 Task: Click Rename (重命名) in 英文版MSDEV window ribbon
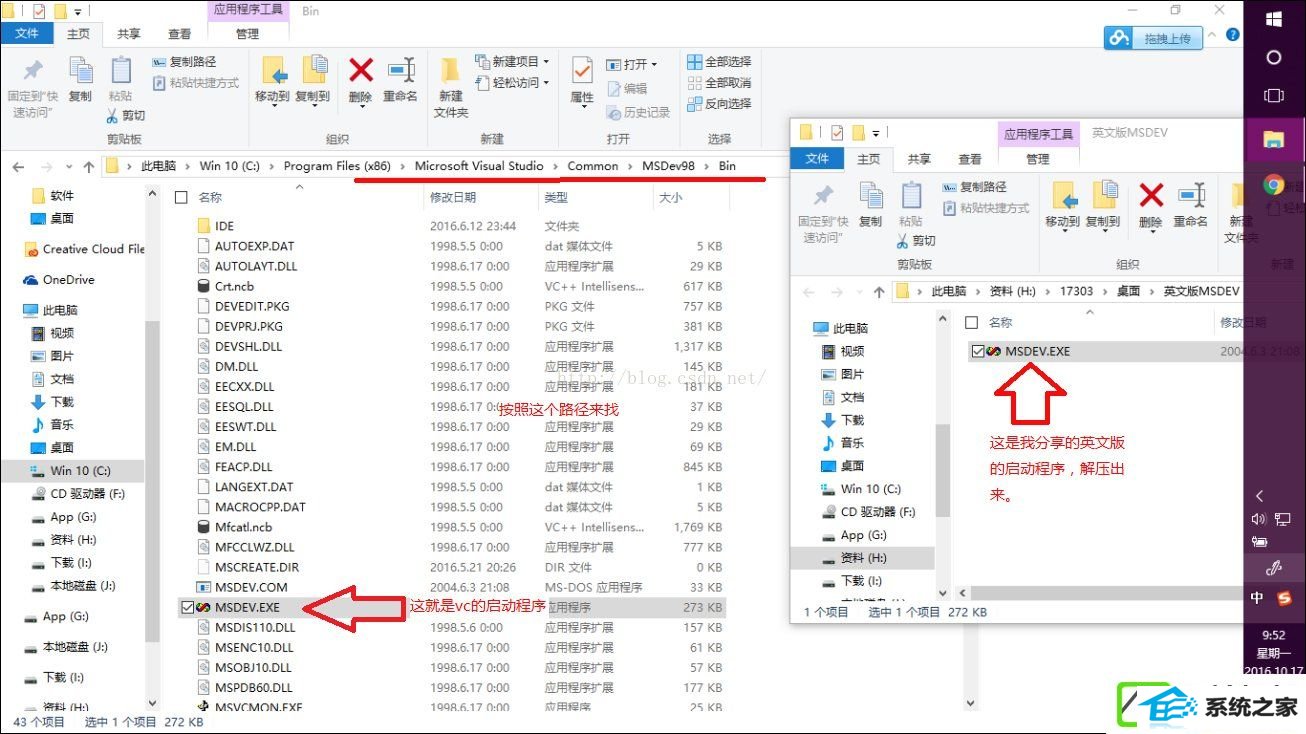pyautogui.click(x=1190, y=205)
